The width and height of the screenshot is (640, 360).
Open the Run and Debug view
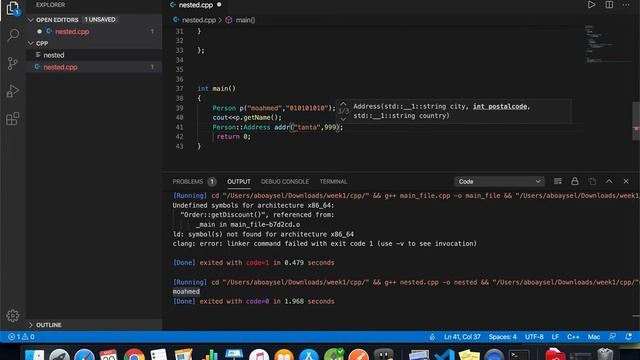coord(13,91)
